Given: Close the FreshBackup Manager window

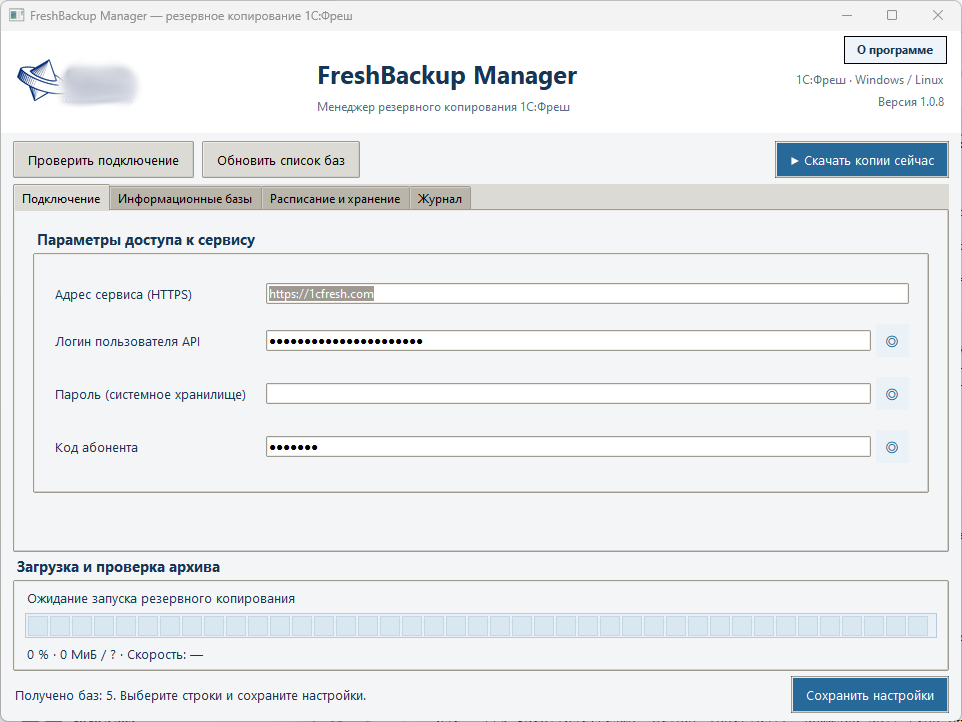Looking at the screenshot, I should tap(937, 15).
